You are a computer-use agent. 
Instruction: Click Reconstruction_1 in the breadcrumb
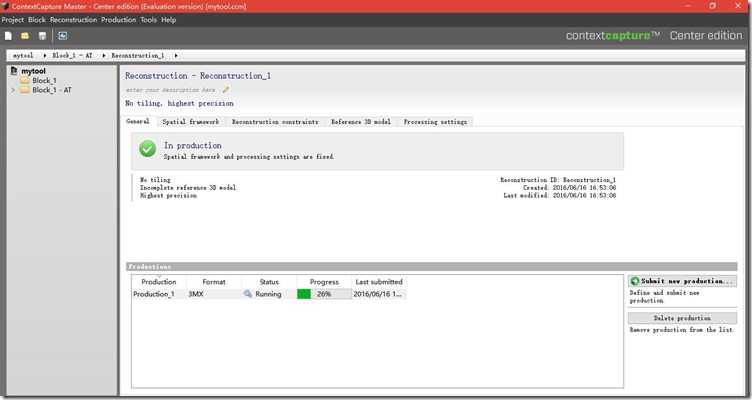tap(138, 56)
